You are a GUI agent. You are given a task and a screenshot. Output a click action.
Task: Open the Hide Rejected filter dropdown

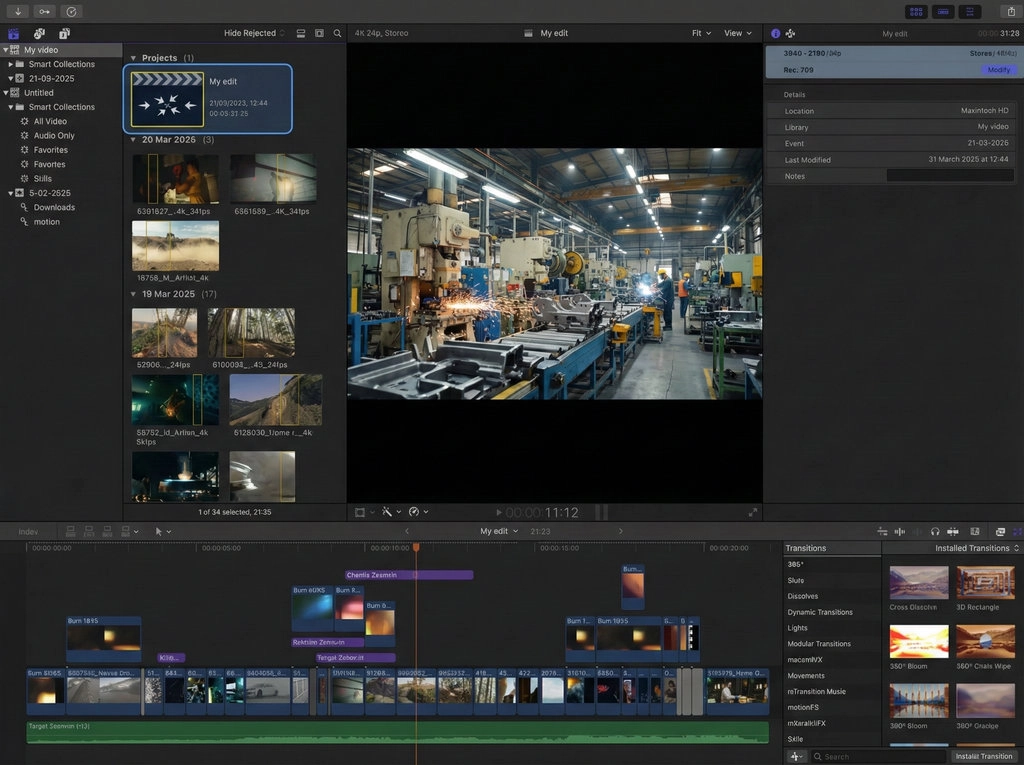(254, 33)
